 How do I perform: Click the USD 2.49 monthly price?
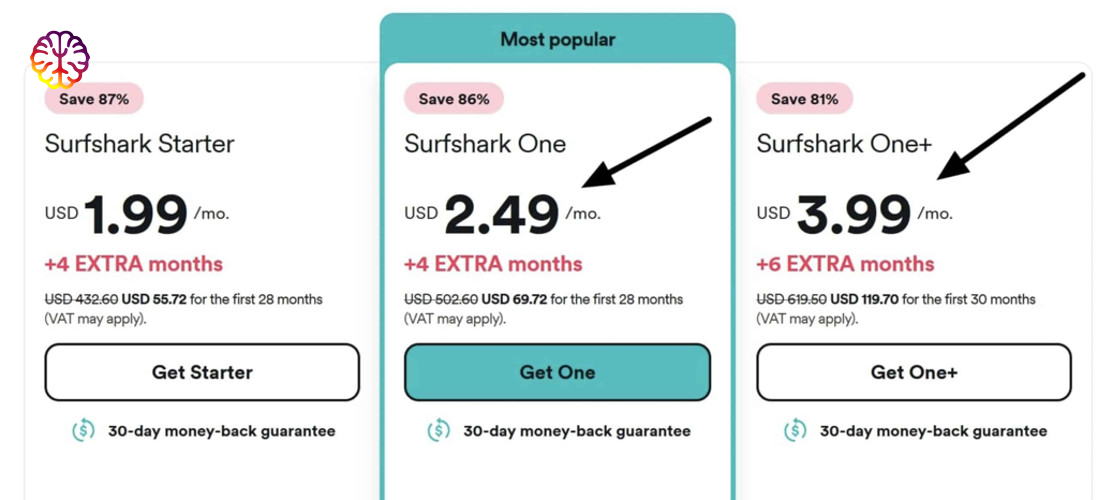pos(502,214)
